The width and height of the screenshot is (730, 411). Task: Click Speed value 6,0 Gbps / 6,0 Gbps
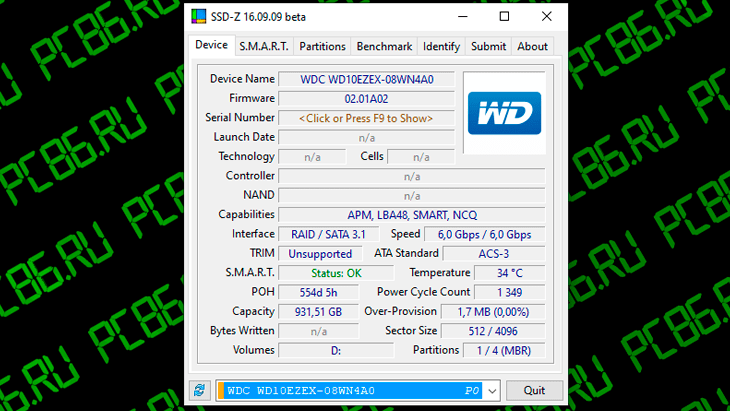click(x=484, y=235)
